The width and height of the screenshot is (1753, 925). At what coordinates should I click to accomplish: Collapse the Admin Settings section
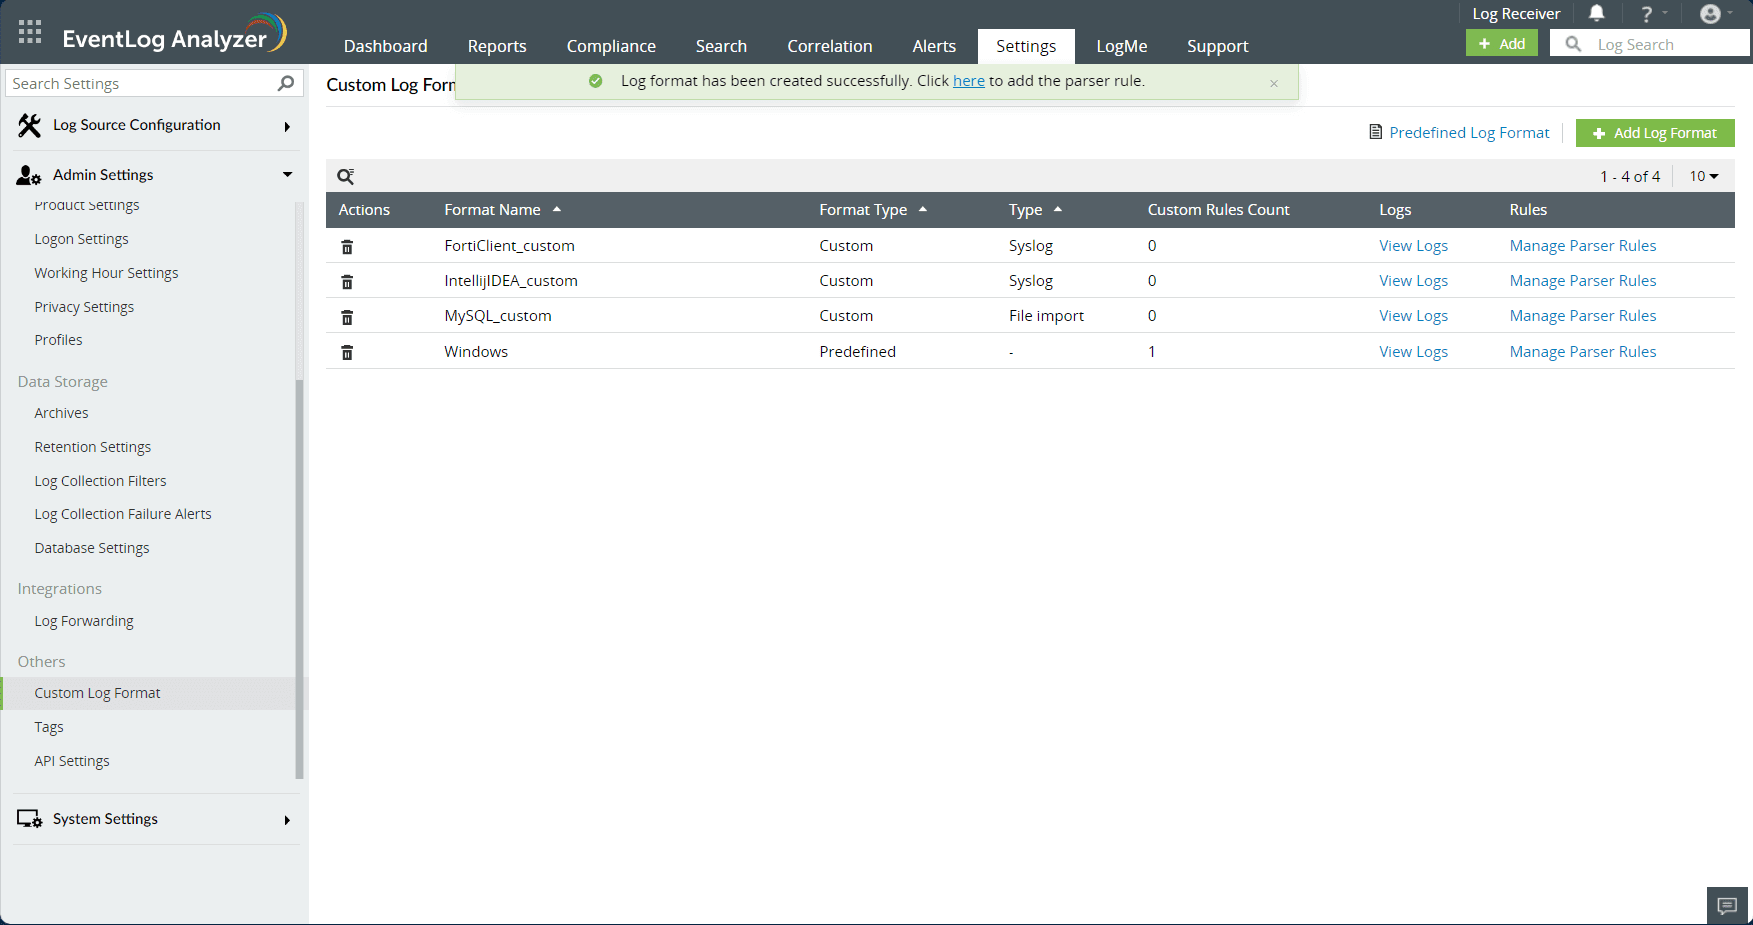(288, 174)
